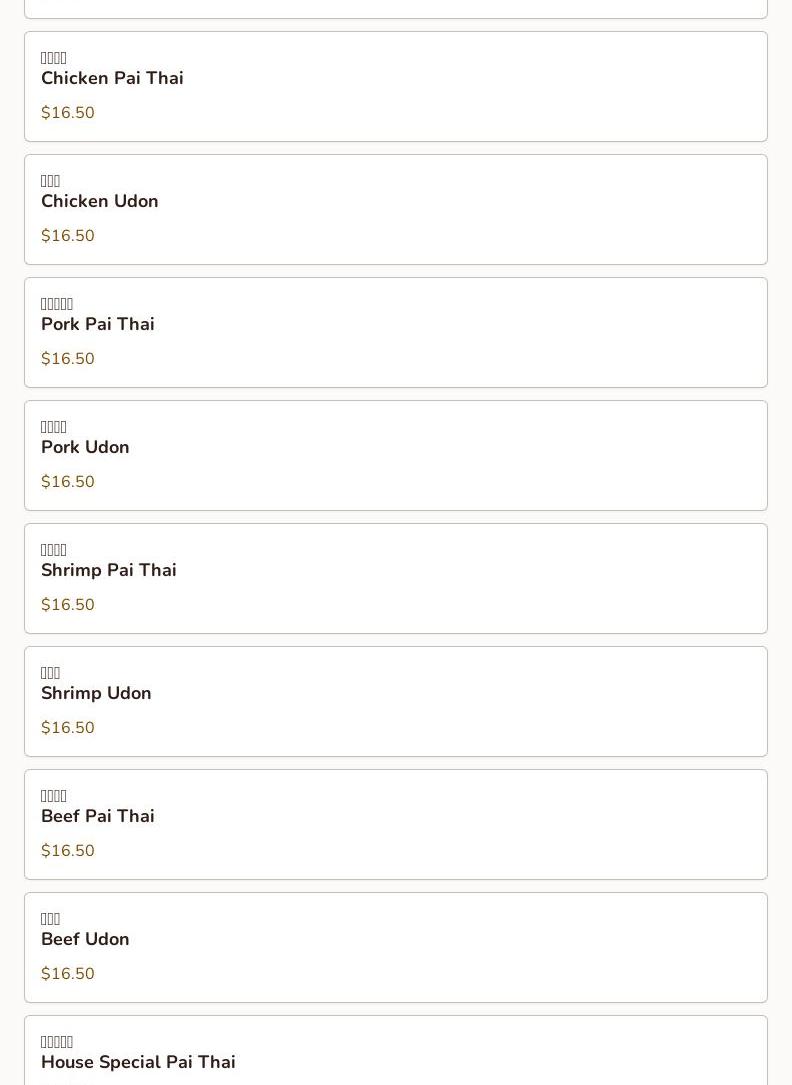Click the Chinese label above Shrimp Udon
The image size is (792, 1085).
click(51, 673)
